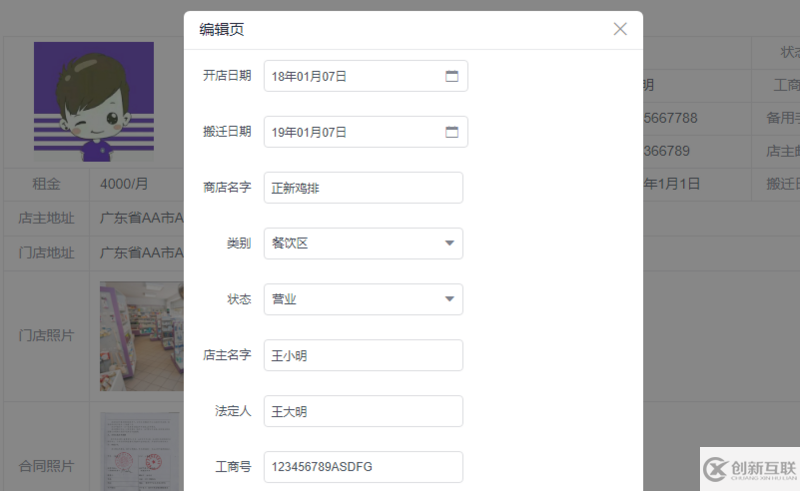Open calendar picker for 开店日期
The height and width of the screenshot is (491, 800).
click(x=452, y=76)
